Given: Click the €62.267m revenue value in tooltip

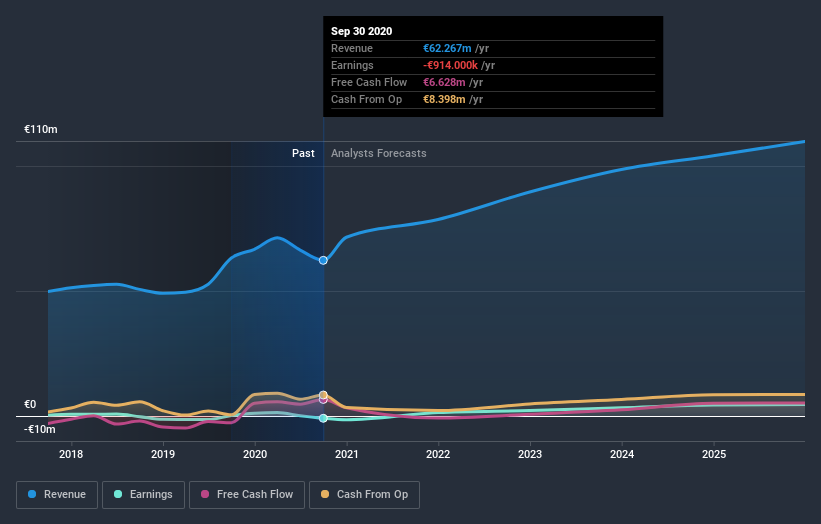Looking at the screenshot, I should [447, 48].
